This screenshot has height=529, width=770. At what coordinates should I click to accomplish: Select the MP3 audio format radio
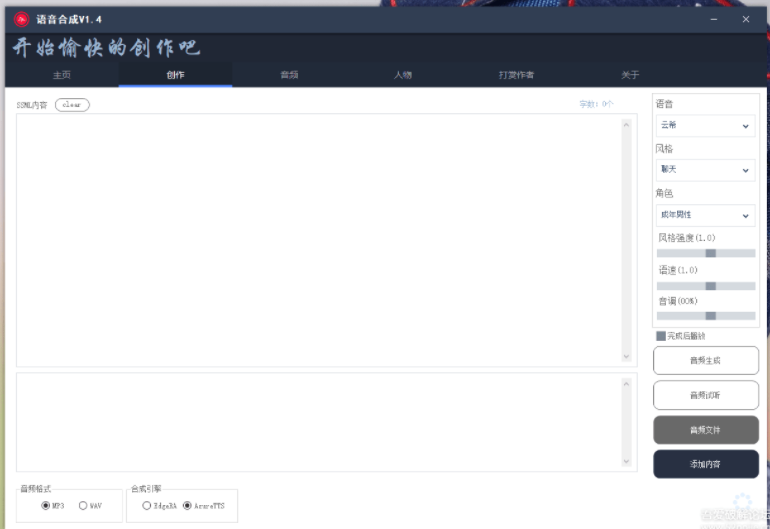(x=46, y=505)
